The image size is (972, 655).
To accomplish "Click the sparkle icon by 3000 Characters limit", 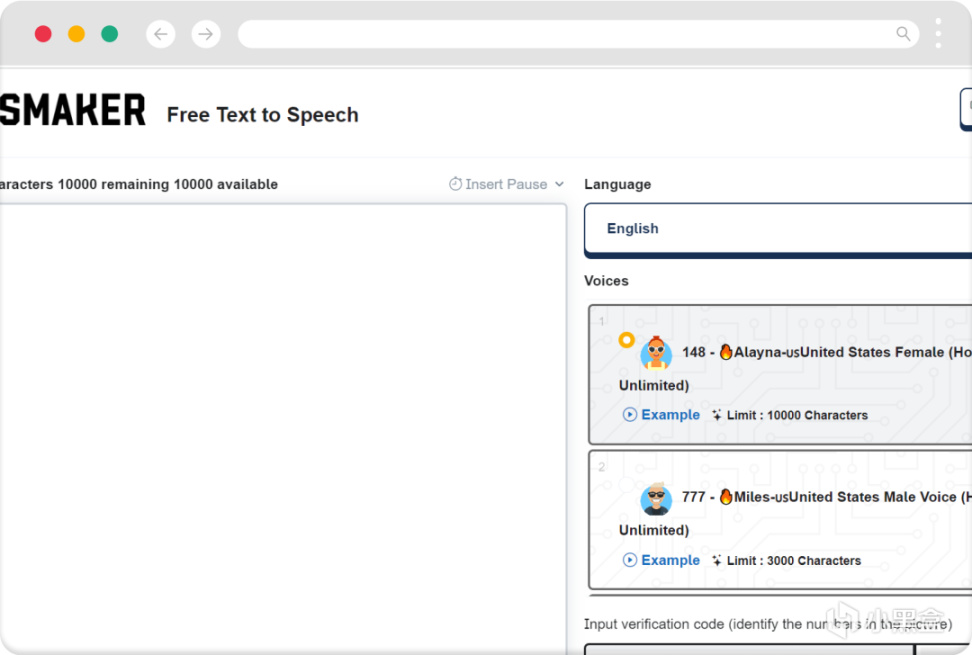I will pyautogui.click(x=717, y=561).
